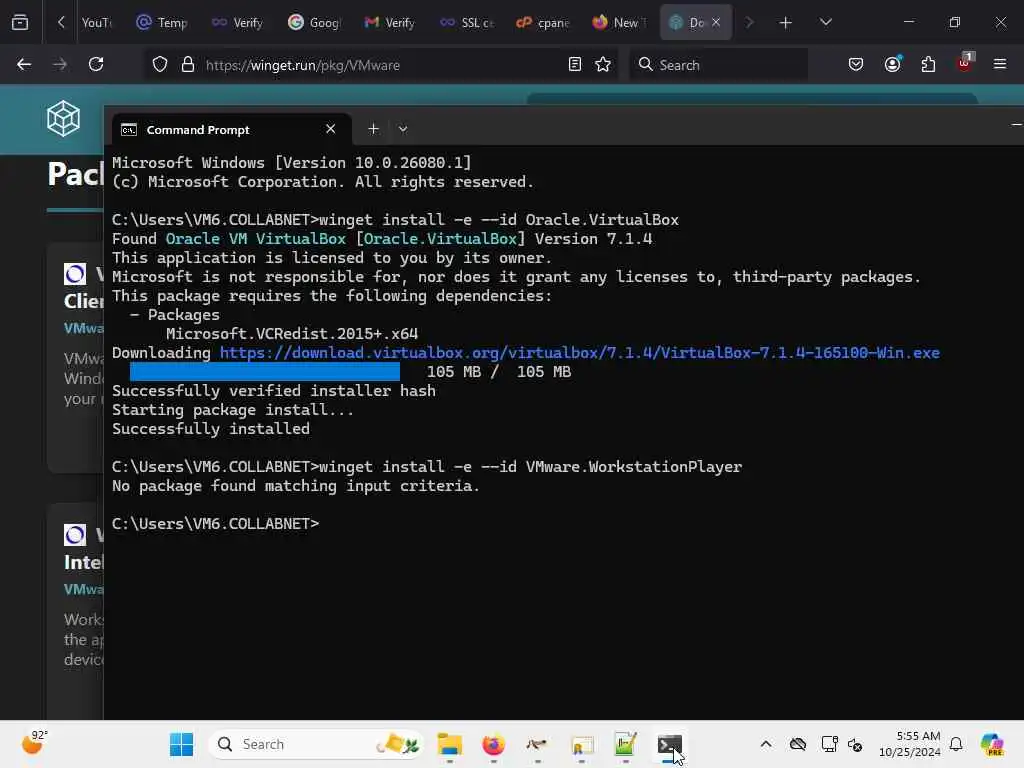Open the VirtualBox download URL link
This screenshot has height=768, width=1024.
(x=579, y=353)
